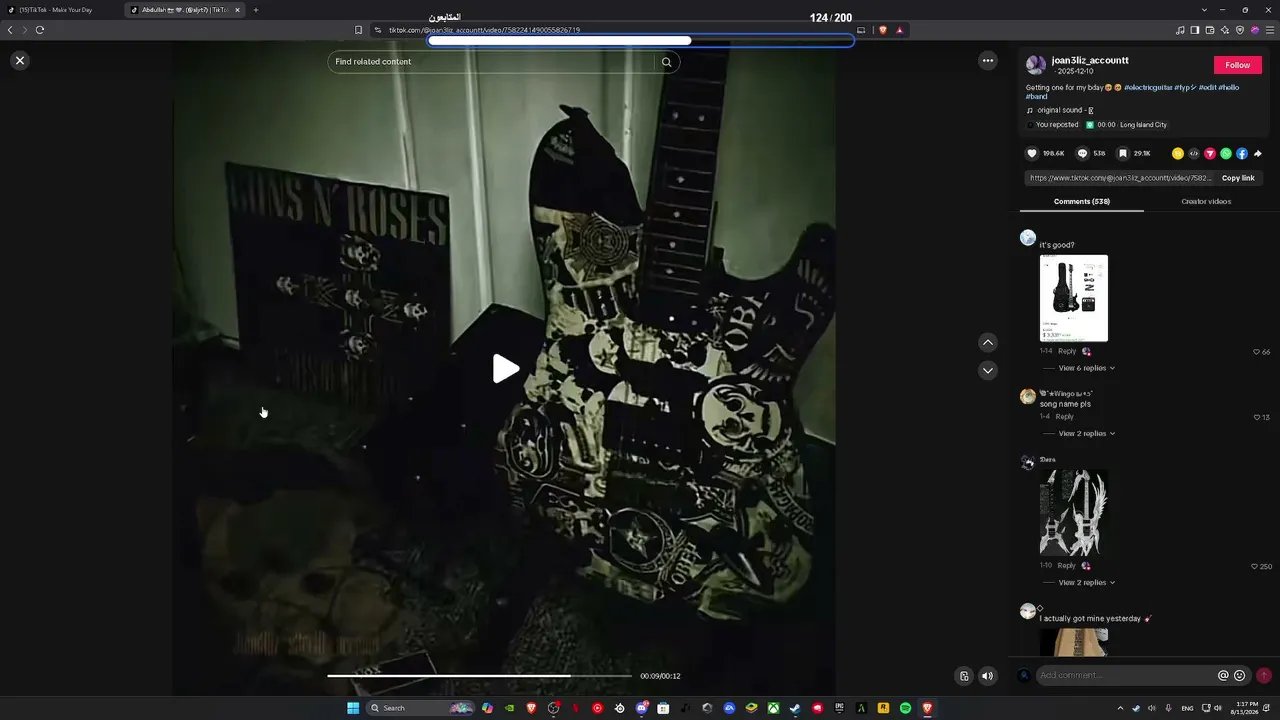
Task: Open the white guitar image in Dera's comment
Action: tap(1074, 513)
